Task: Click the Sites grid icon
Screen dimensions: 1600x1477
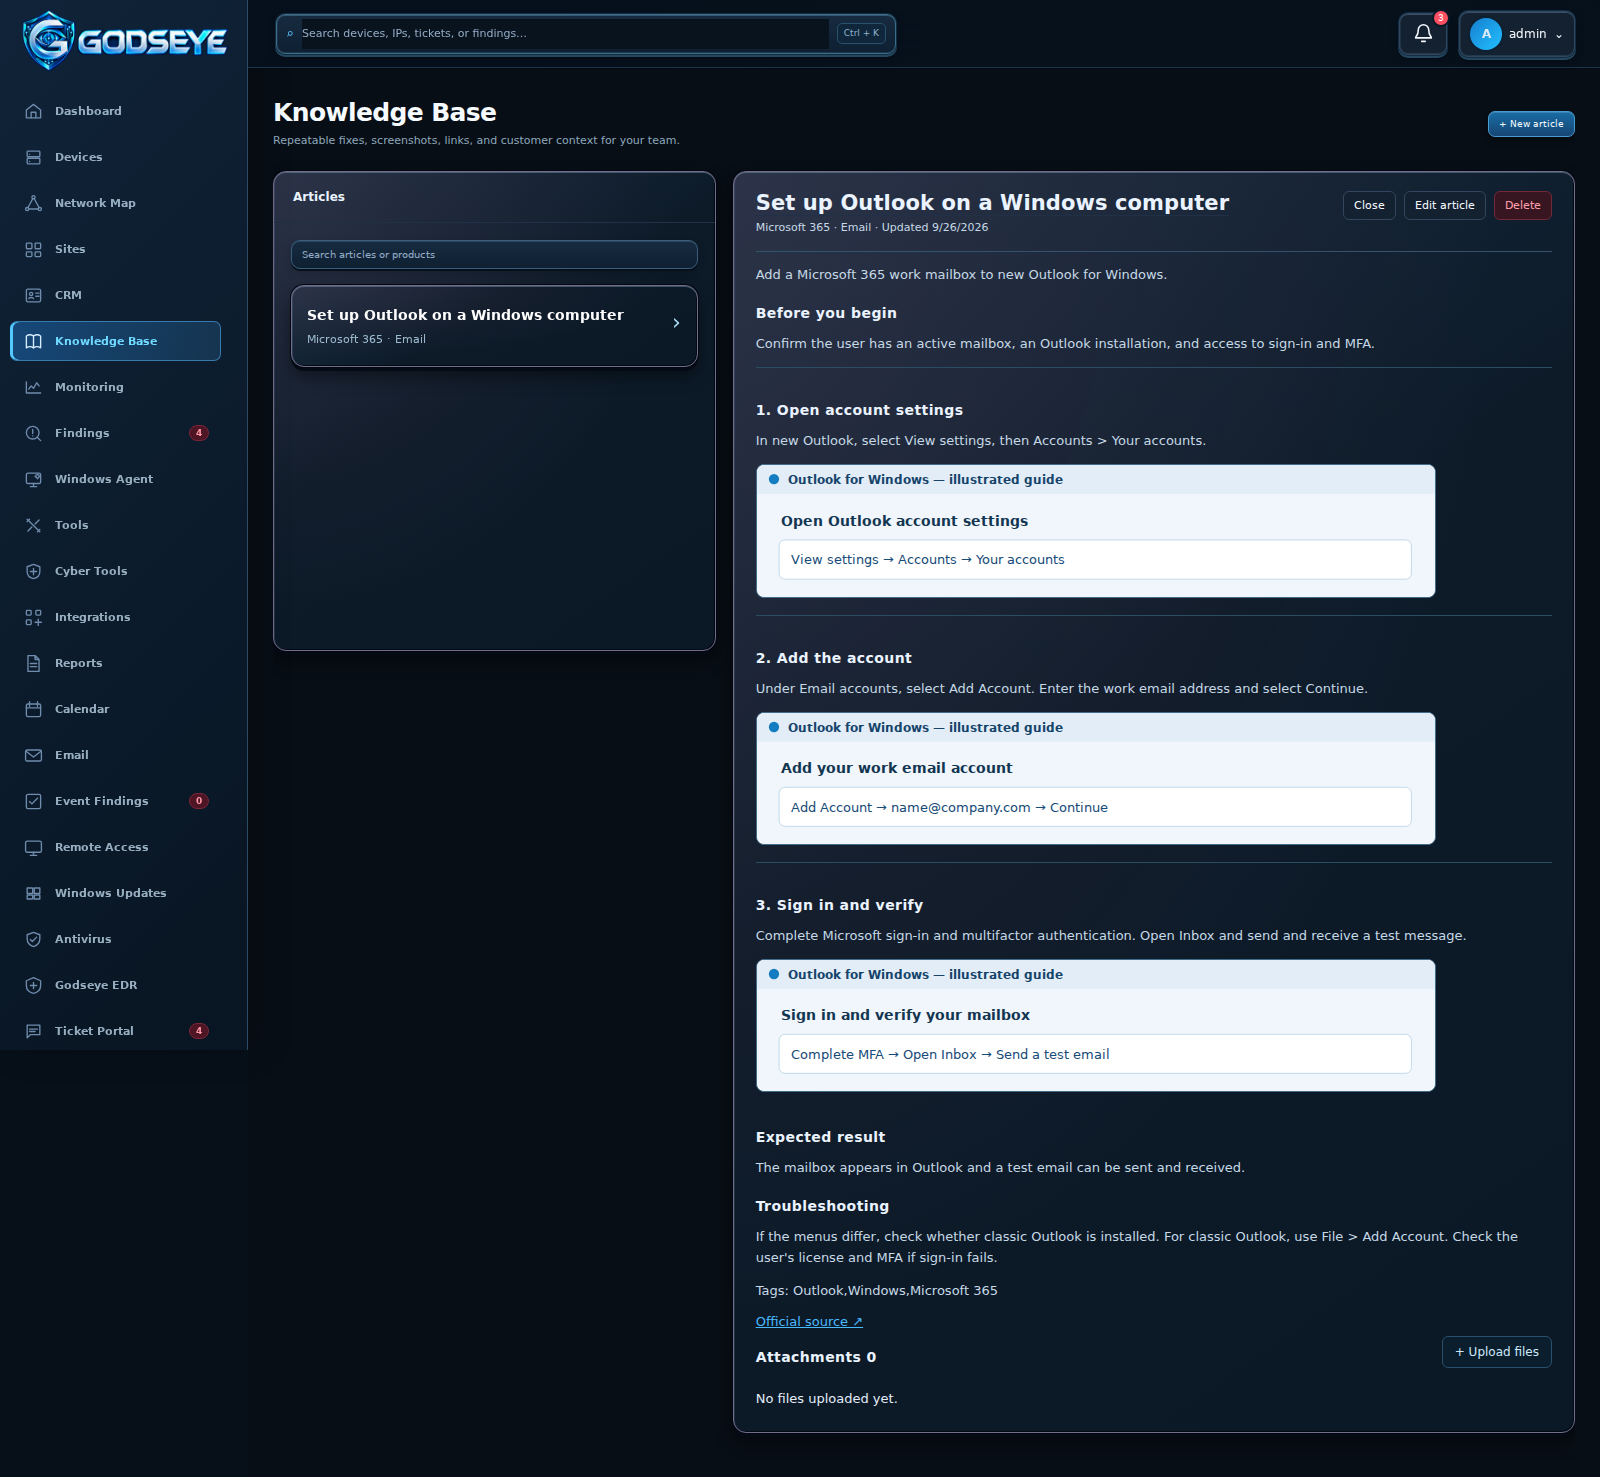Action: [33, 249]
